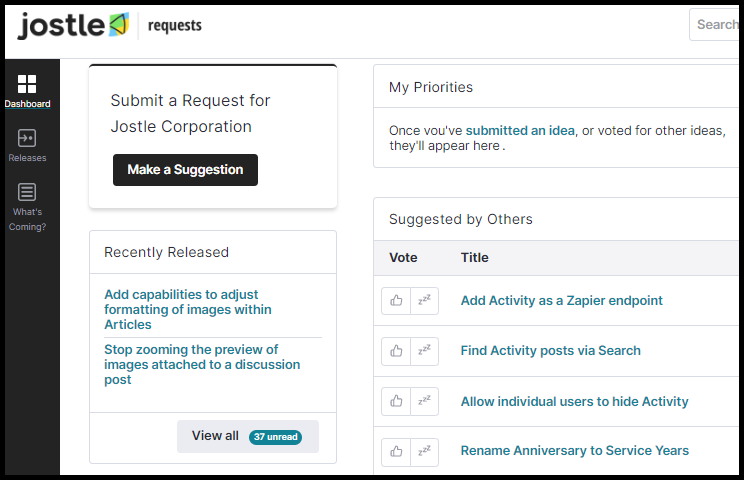Open the Dashboard grid icon
Viewport: 744px width, 480px height.
click(x=27, y=84)
